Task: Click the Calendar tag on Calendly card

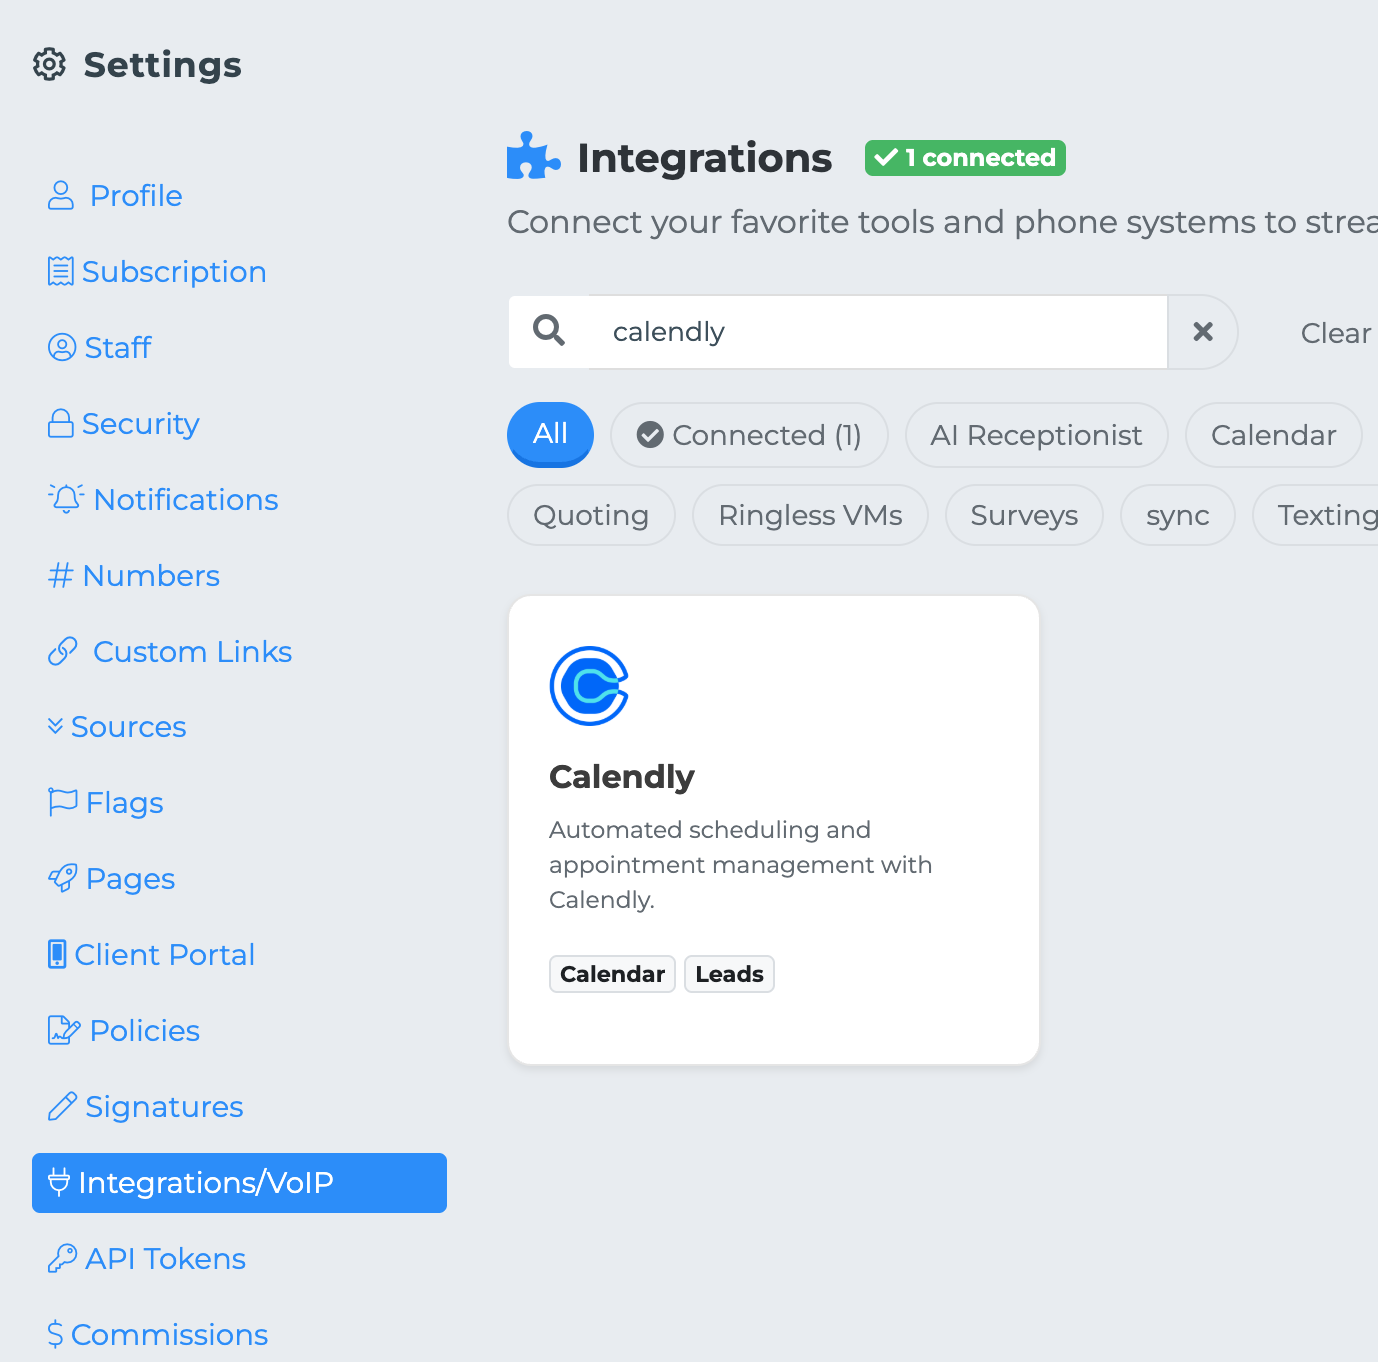Action: [x=612, y=974]
